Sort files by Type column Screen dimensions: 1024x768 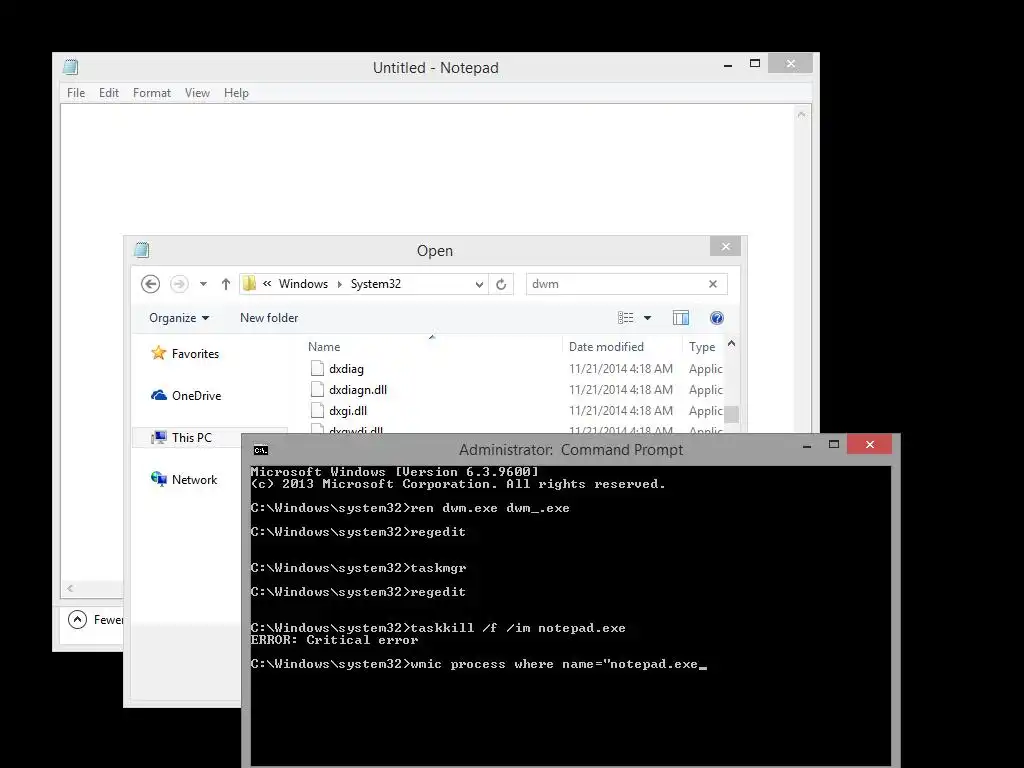[702, 347]
